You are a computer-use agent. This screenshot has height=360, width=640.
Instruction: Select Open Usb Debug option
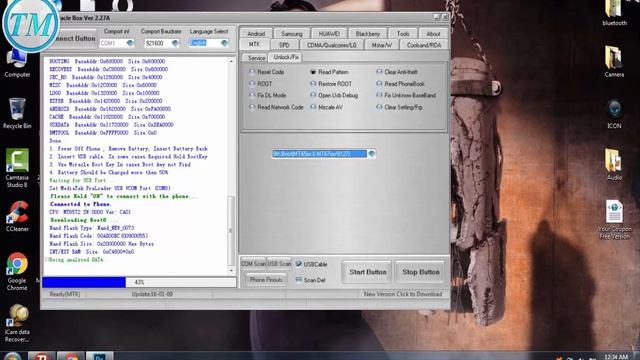(313, 95)
